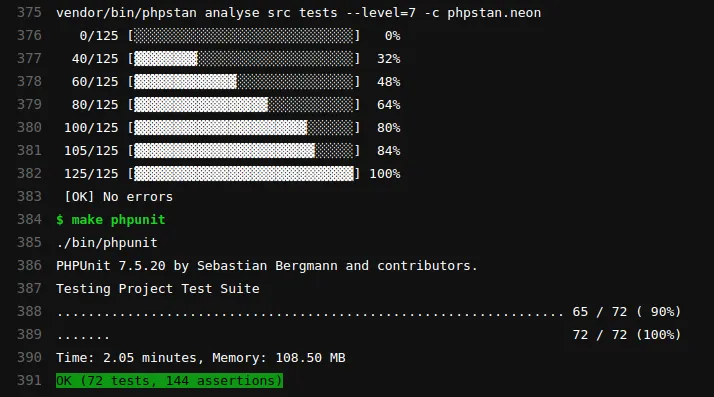Click the '72 / 72 (100%)' counter

pos(627,335)
